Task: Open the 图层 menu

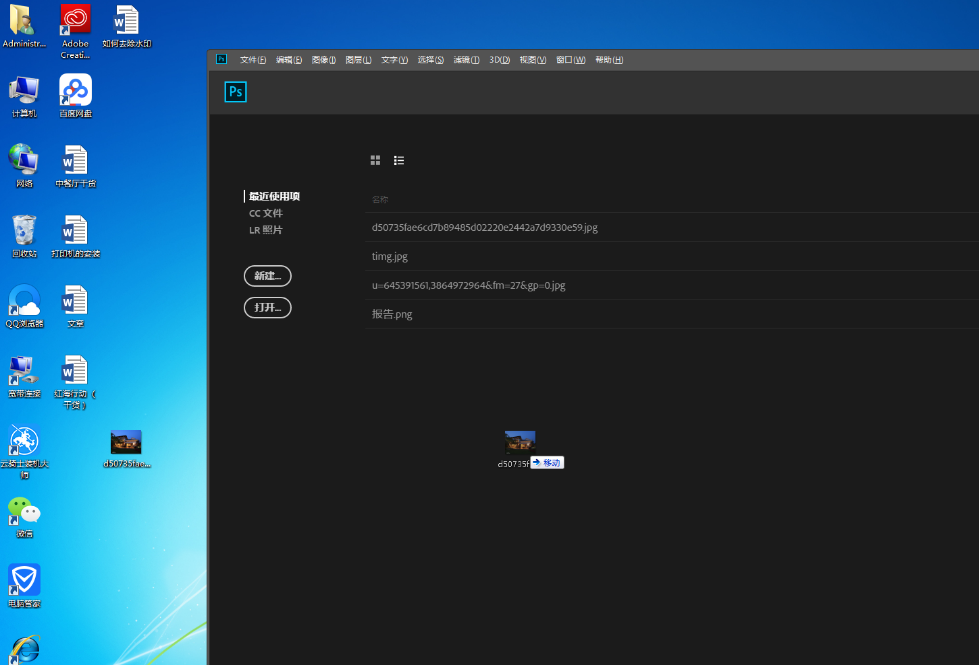Action: point(358,60)
